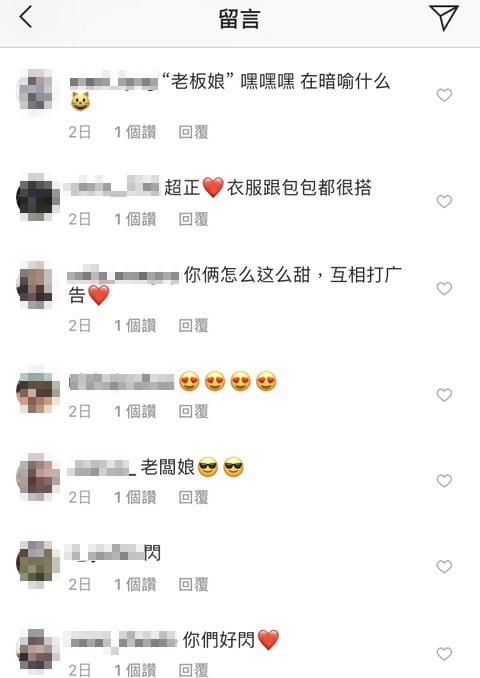View likes on 超正 comment

tap(135, 220)
